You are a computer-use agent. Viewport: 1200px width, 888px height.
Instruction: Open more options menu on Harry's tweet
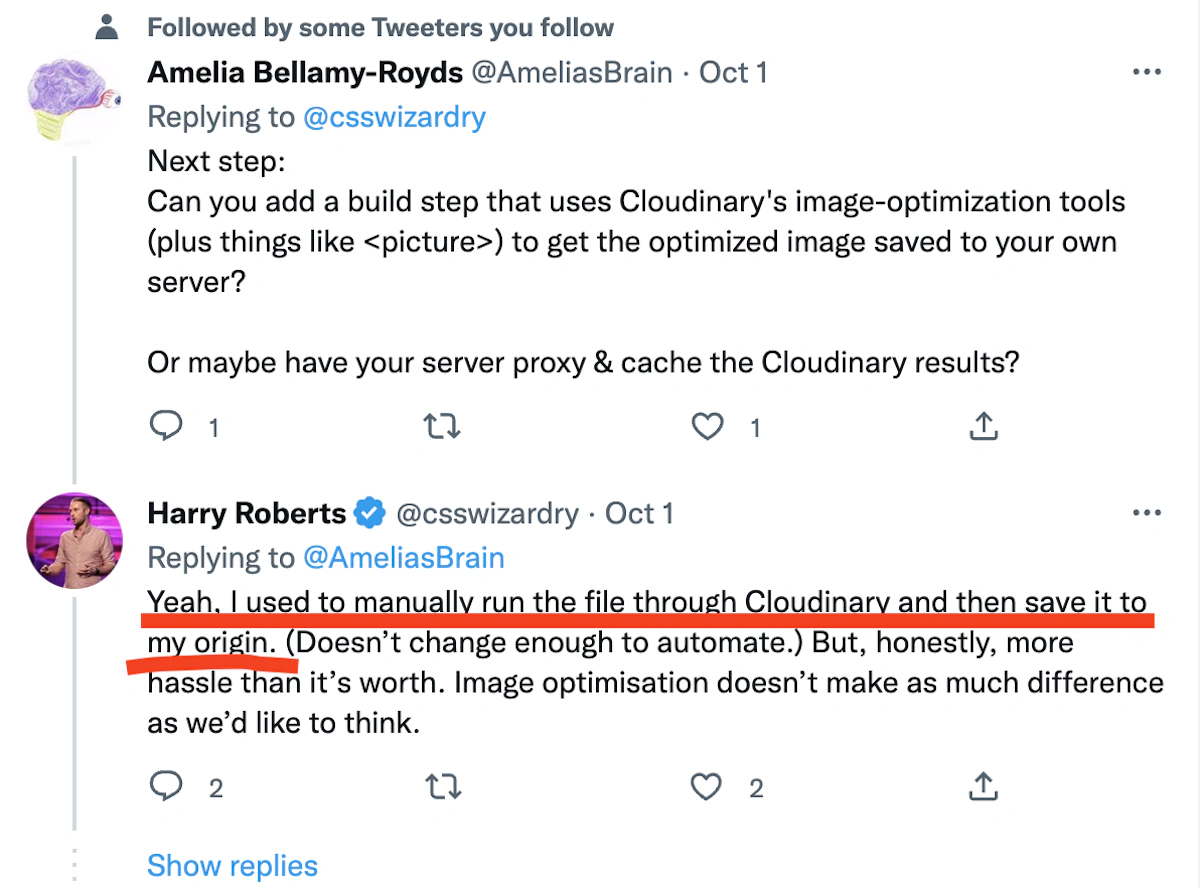click(1145, 513)
